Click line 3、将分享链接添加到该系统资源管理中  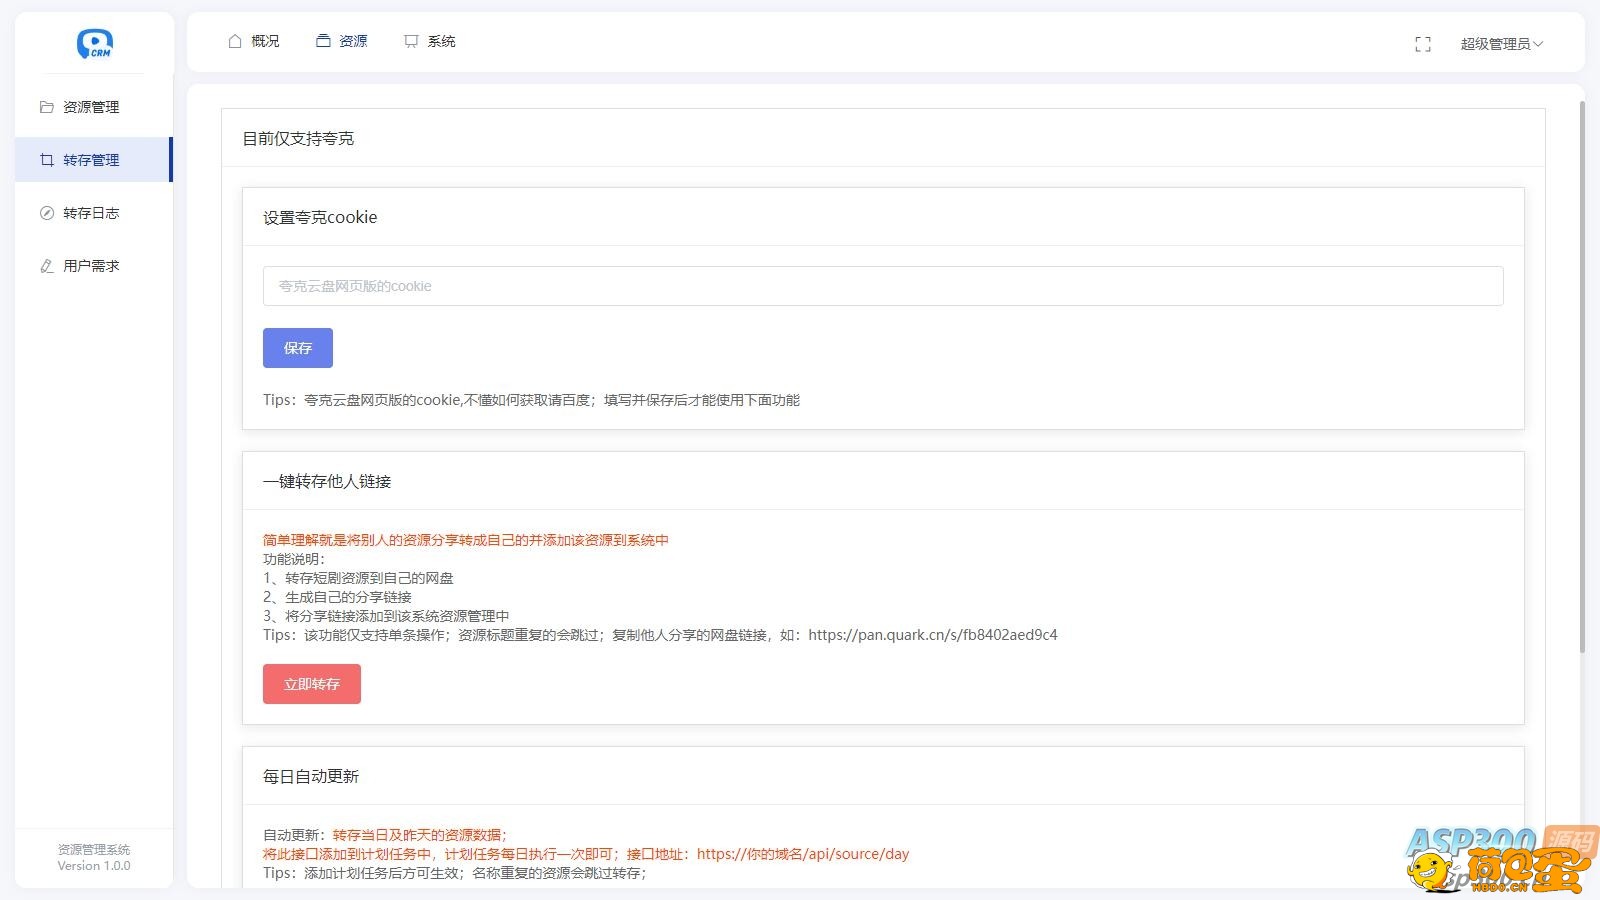(386, 616)
